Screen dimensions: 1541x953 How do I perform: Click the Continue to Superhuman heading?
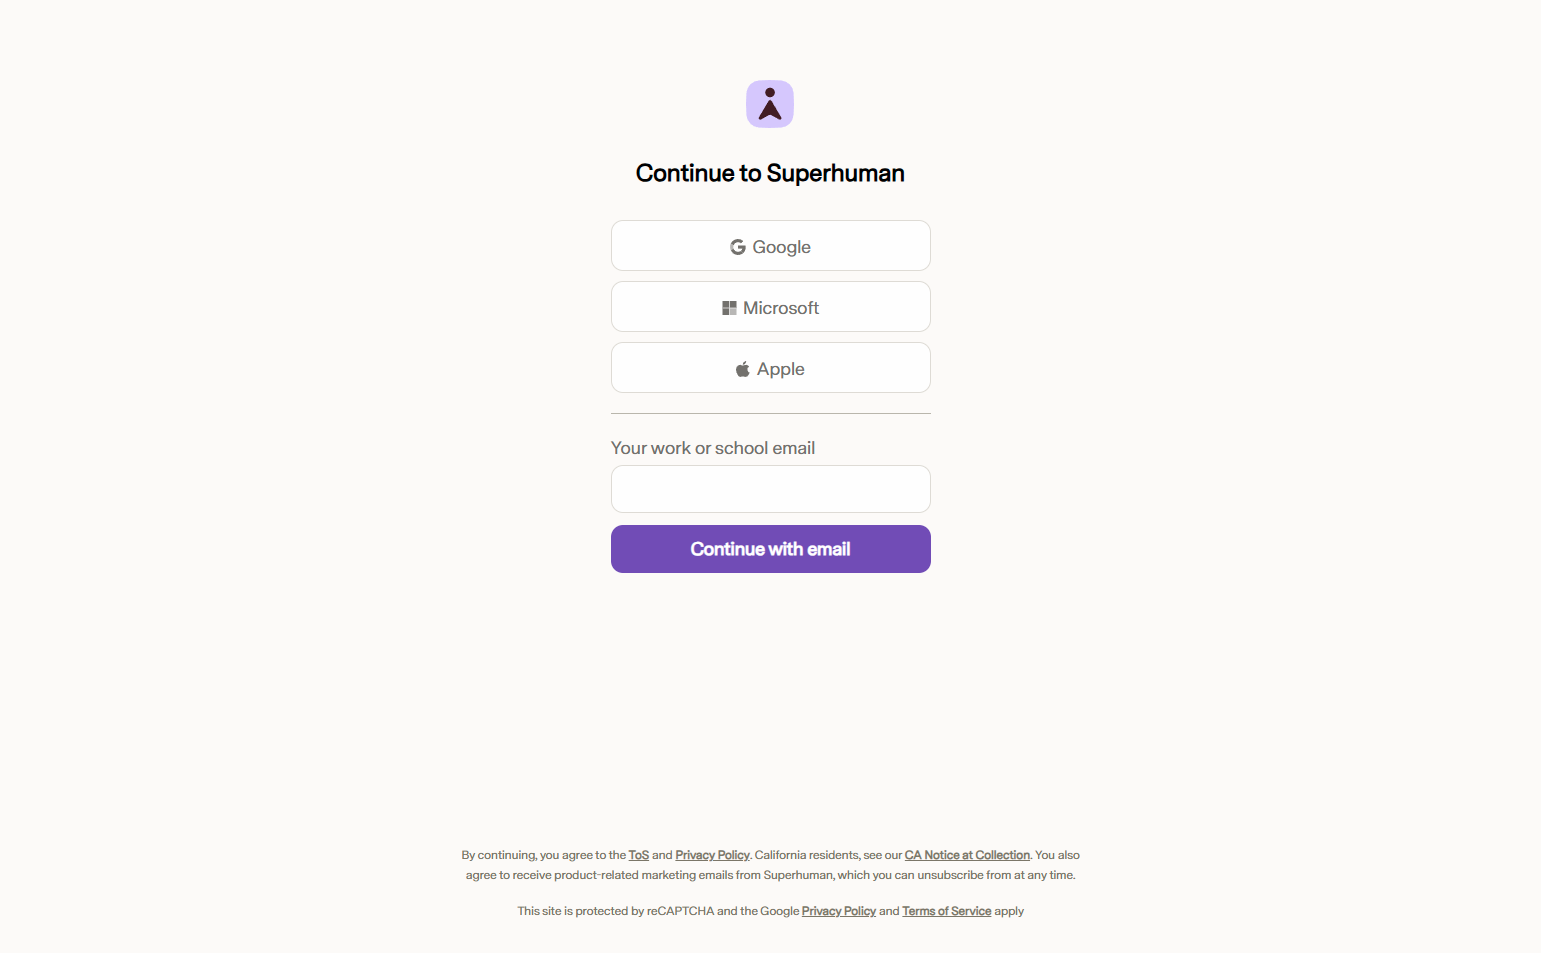(769, 172)
